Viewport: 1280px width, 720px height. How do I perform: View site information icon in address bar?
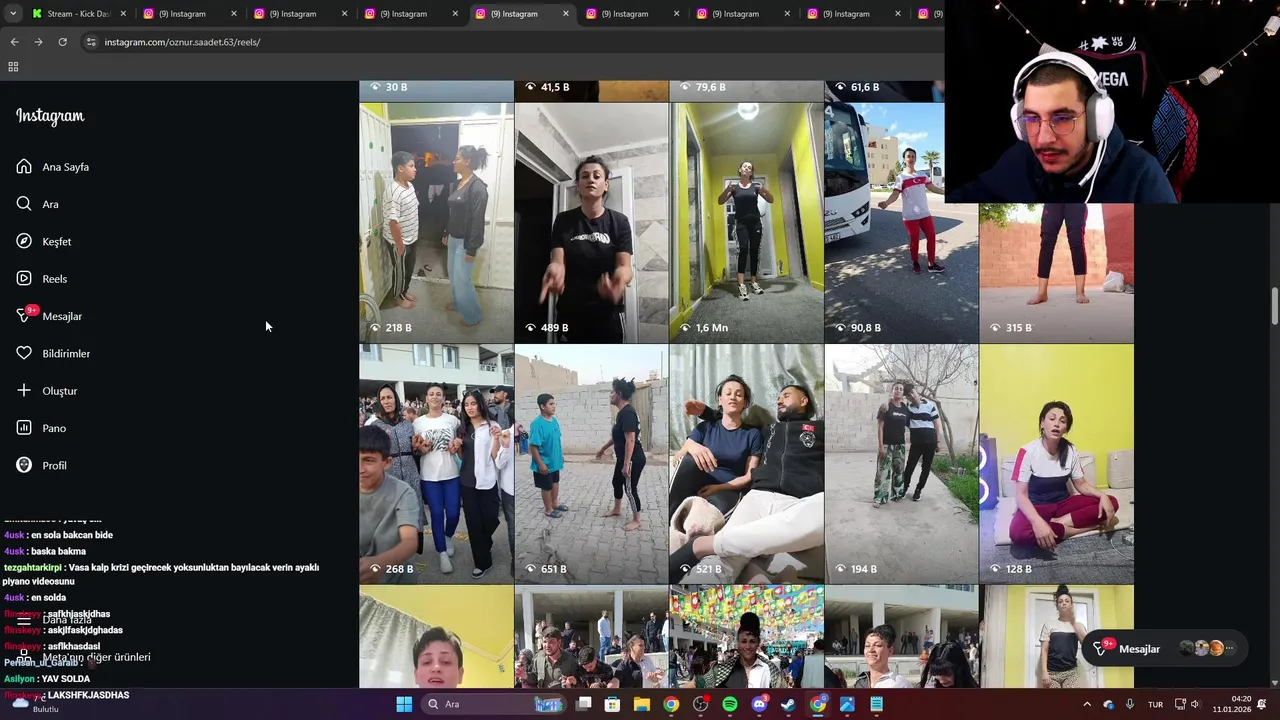pyautogui.click(x=91, y=42)
